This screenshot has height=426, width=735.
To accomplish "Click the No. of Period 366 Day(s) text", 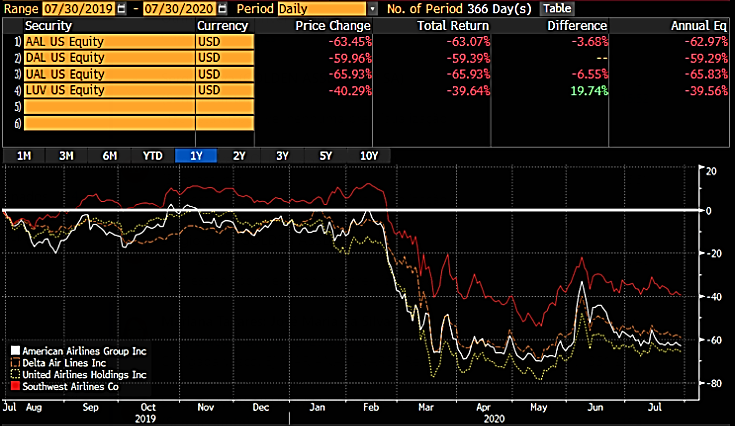I will click(459, 9).
